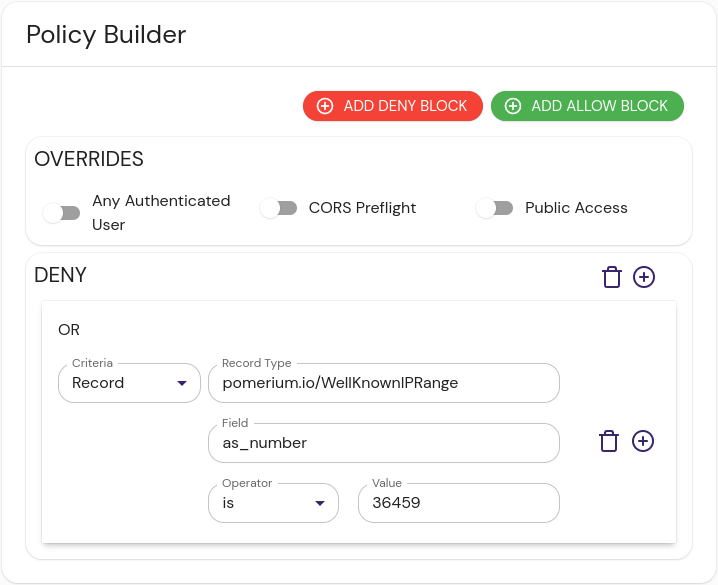The image size is (718, 585).
Task: Click the Criteria dropdown arrow
Action: 182,383
